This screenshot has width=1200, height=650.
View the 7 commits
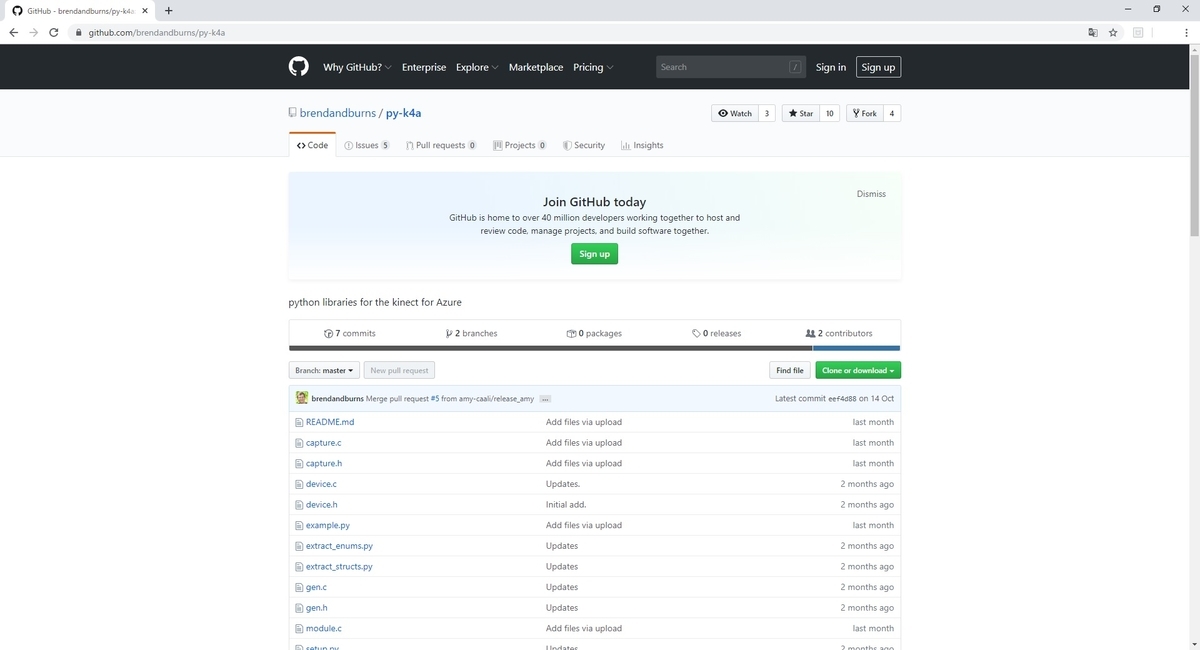coord(350,333)
